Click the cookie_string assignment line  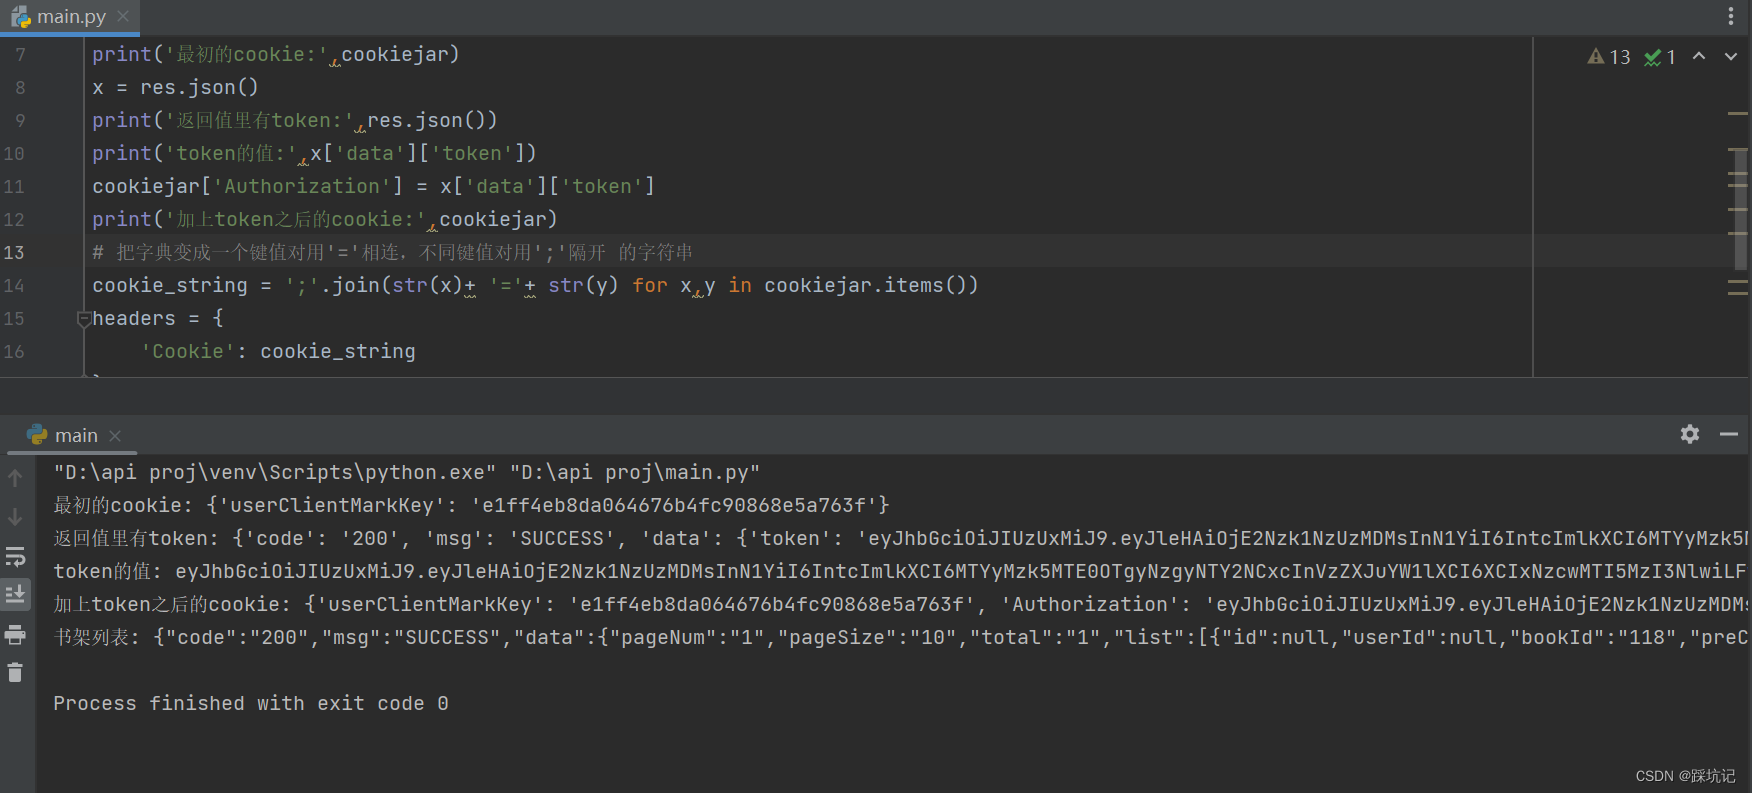pyautogui.click(x=535, y=285)
